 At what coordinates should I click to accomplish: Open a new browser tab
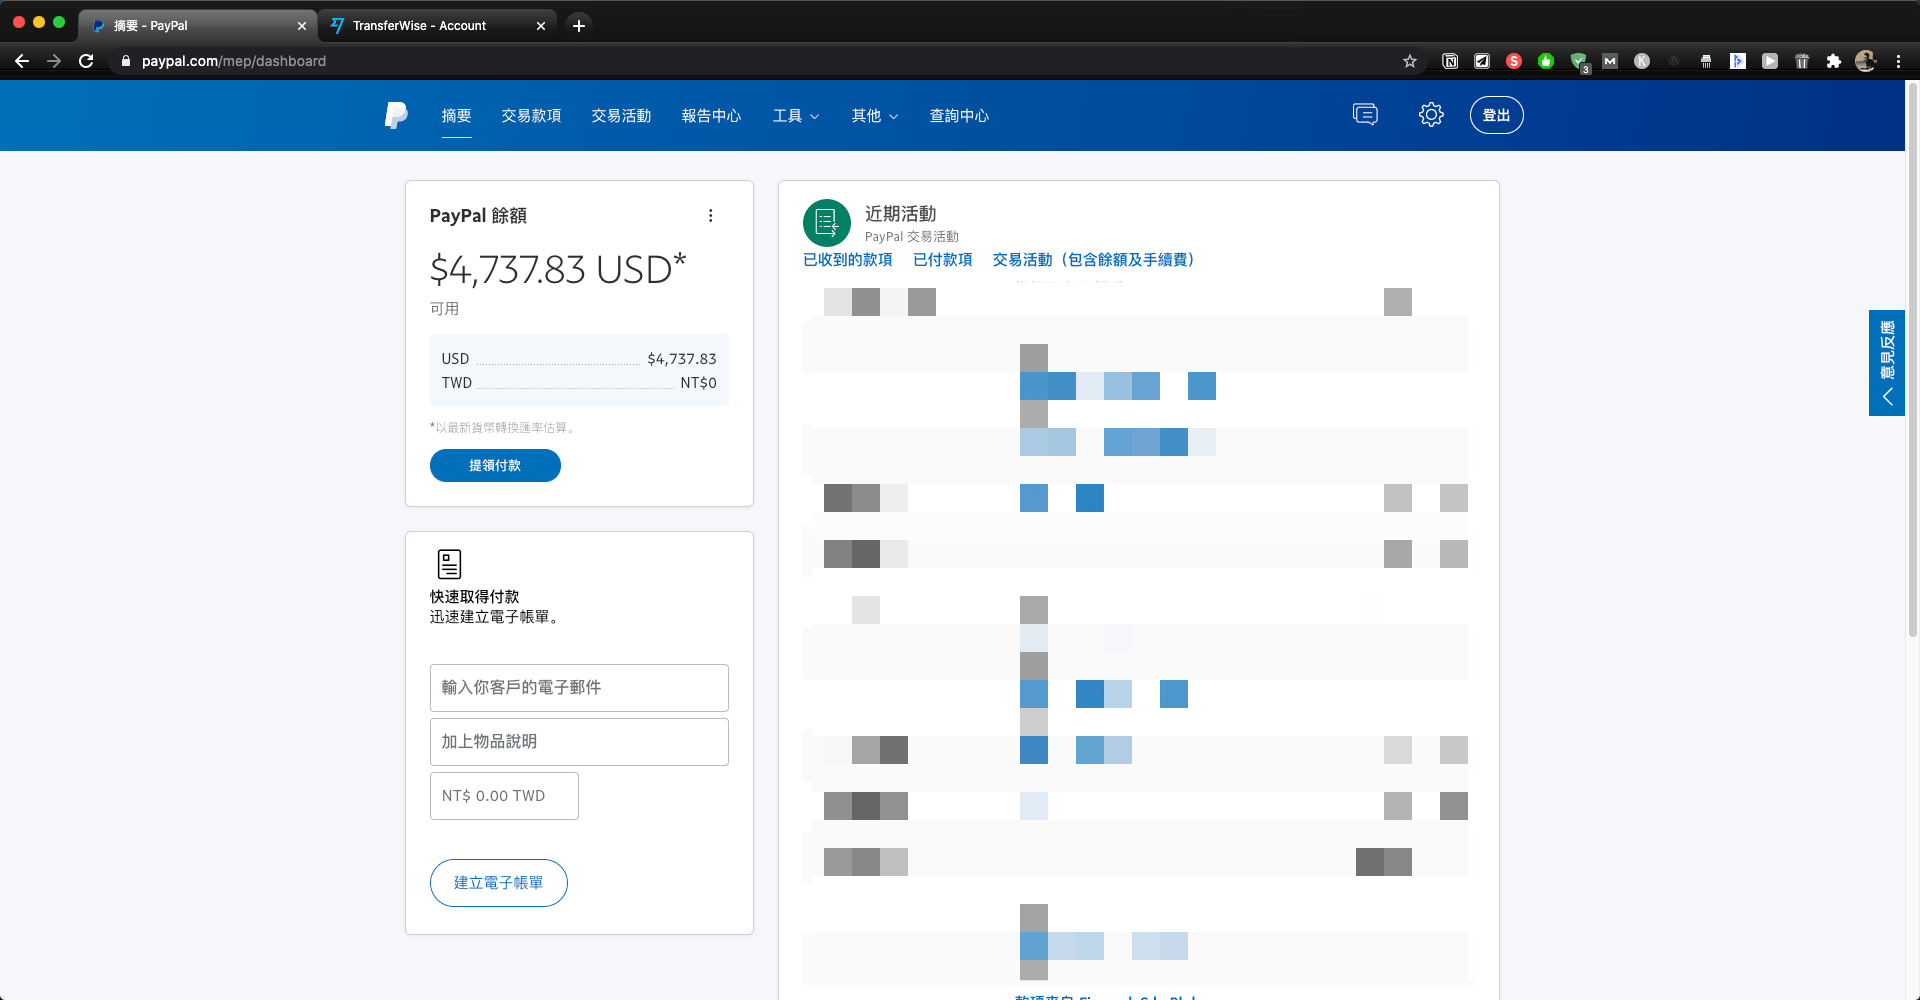click(x=578, y=26)
